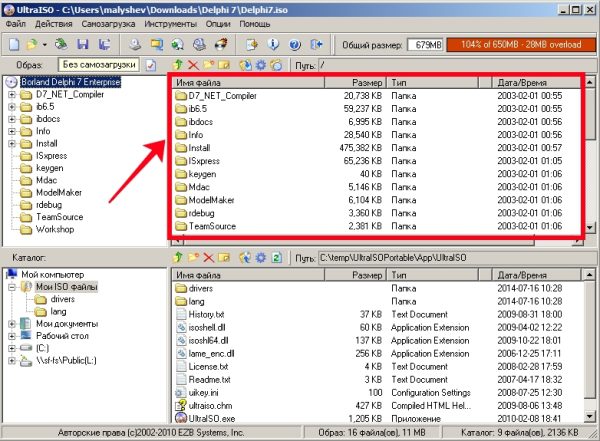
Task: Expand the Install tree node
Action: 12,144
